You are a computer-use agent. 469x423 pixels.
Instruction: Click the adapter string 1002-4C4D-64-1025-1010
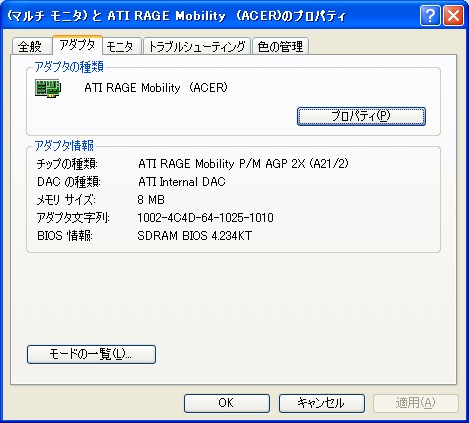pyautogui.click(x=205, y=218)
